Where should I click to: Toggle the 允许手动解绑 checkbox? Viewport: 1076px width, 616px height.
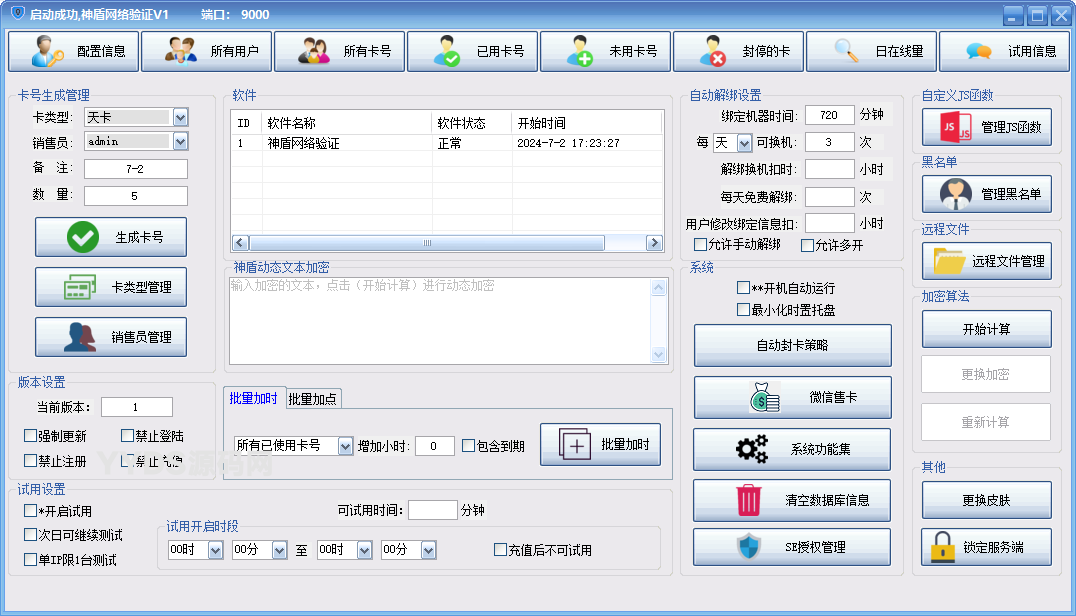click(x=701, y=245)
